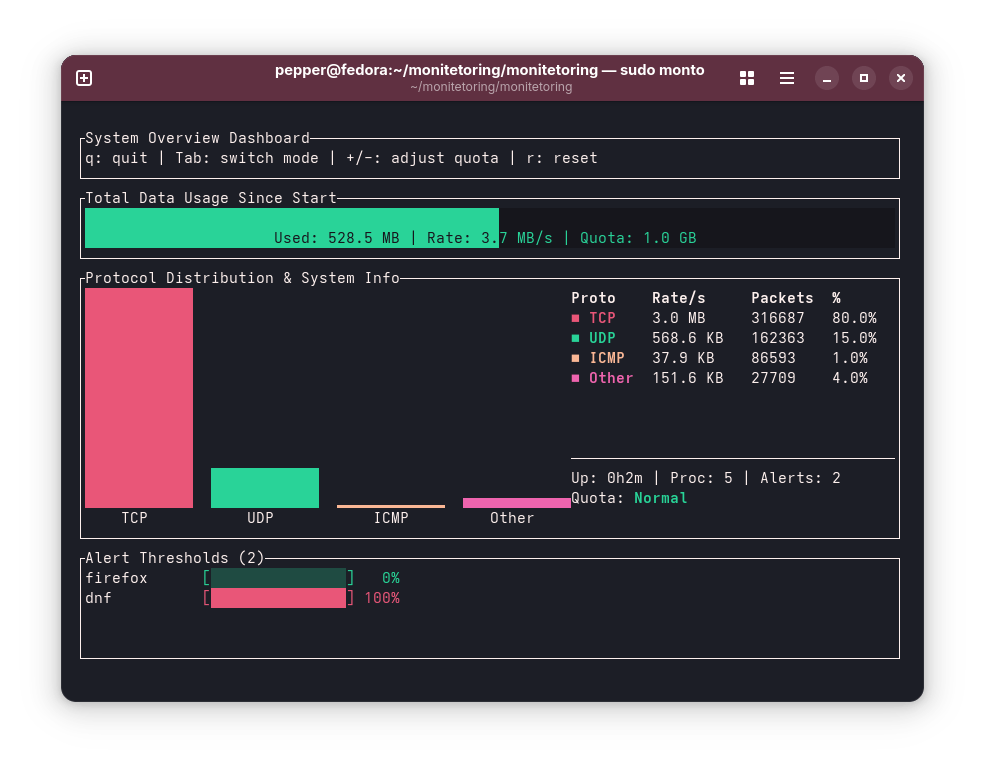The width and height of the screenshot is (985, 769).
Task: Click the tall TCP chart bar
Action: click(139, 398)
